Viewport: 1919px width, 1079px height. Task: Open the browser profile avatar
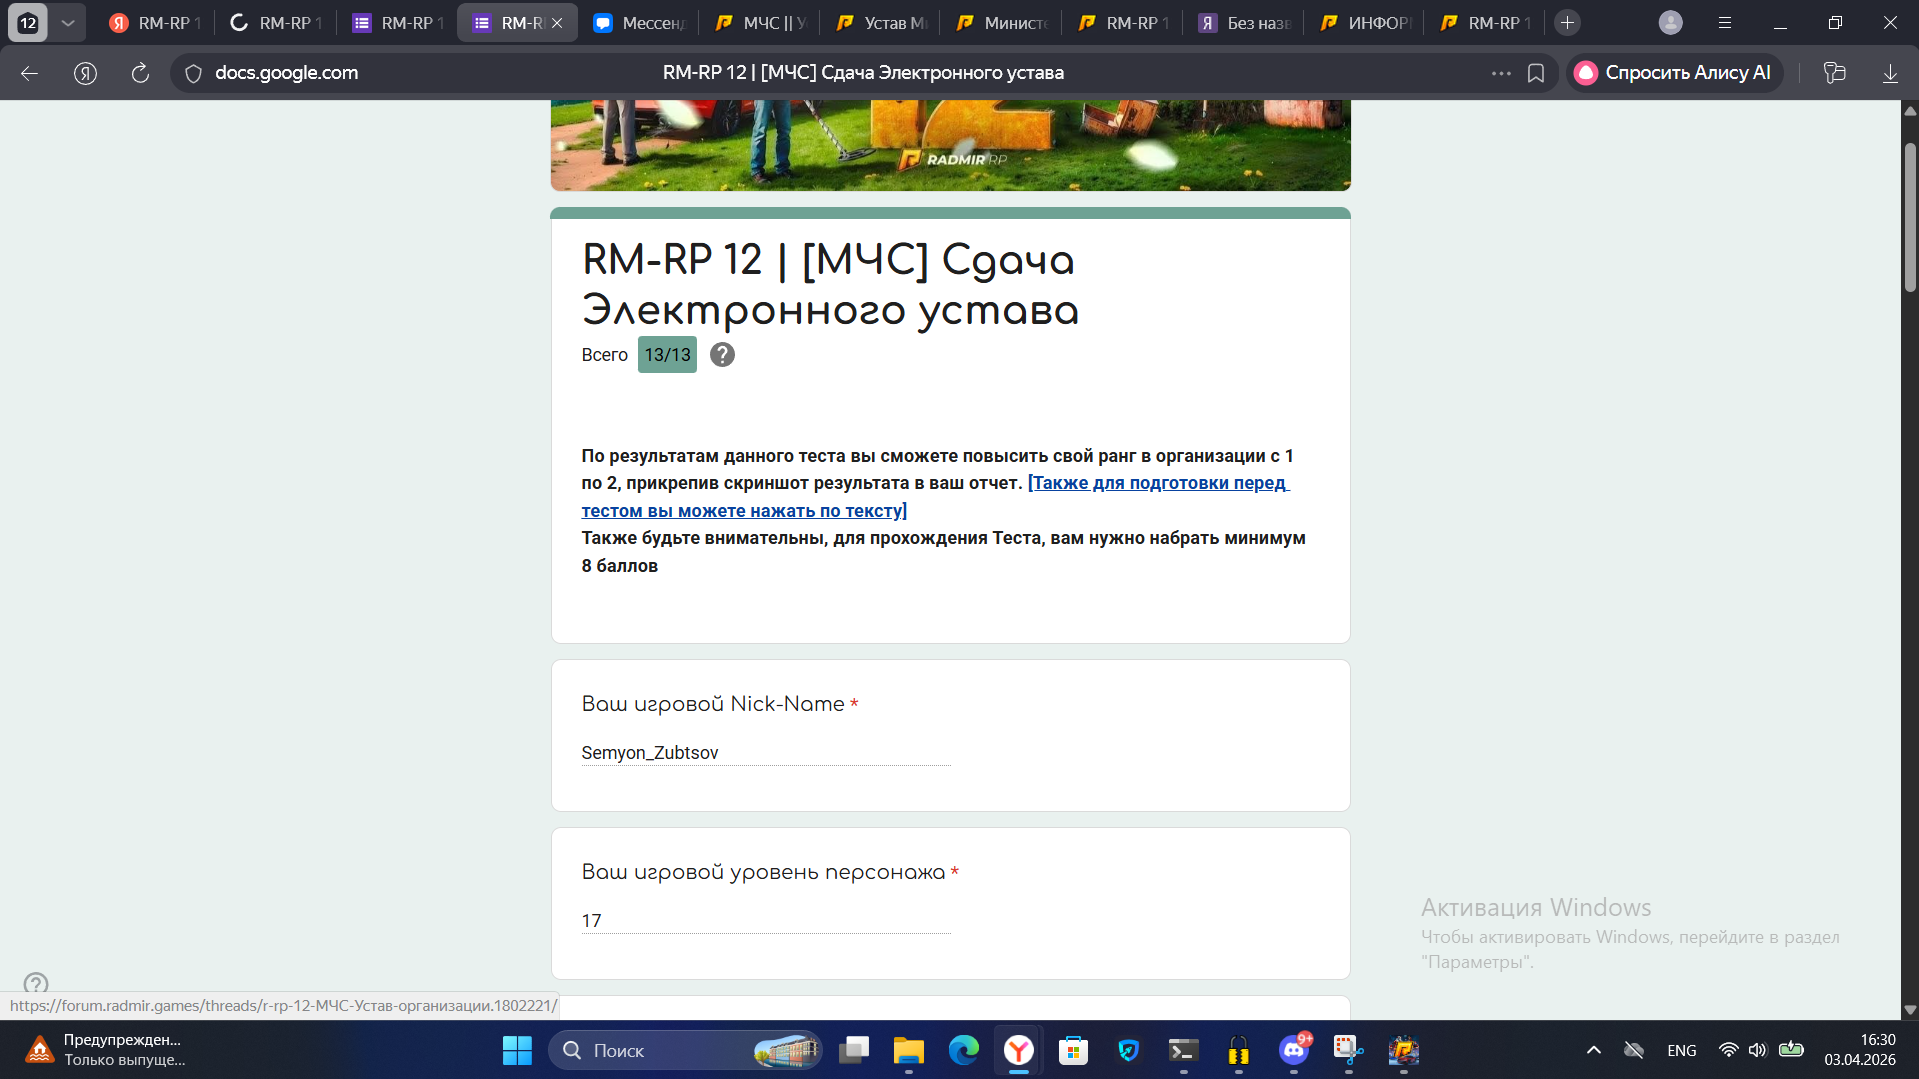[x=1670, y=22]
